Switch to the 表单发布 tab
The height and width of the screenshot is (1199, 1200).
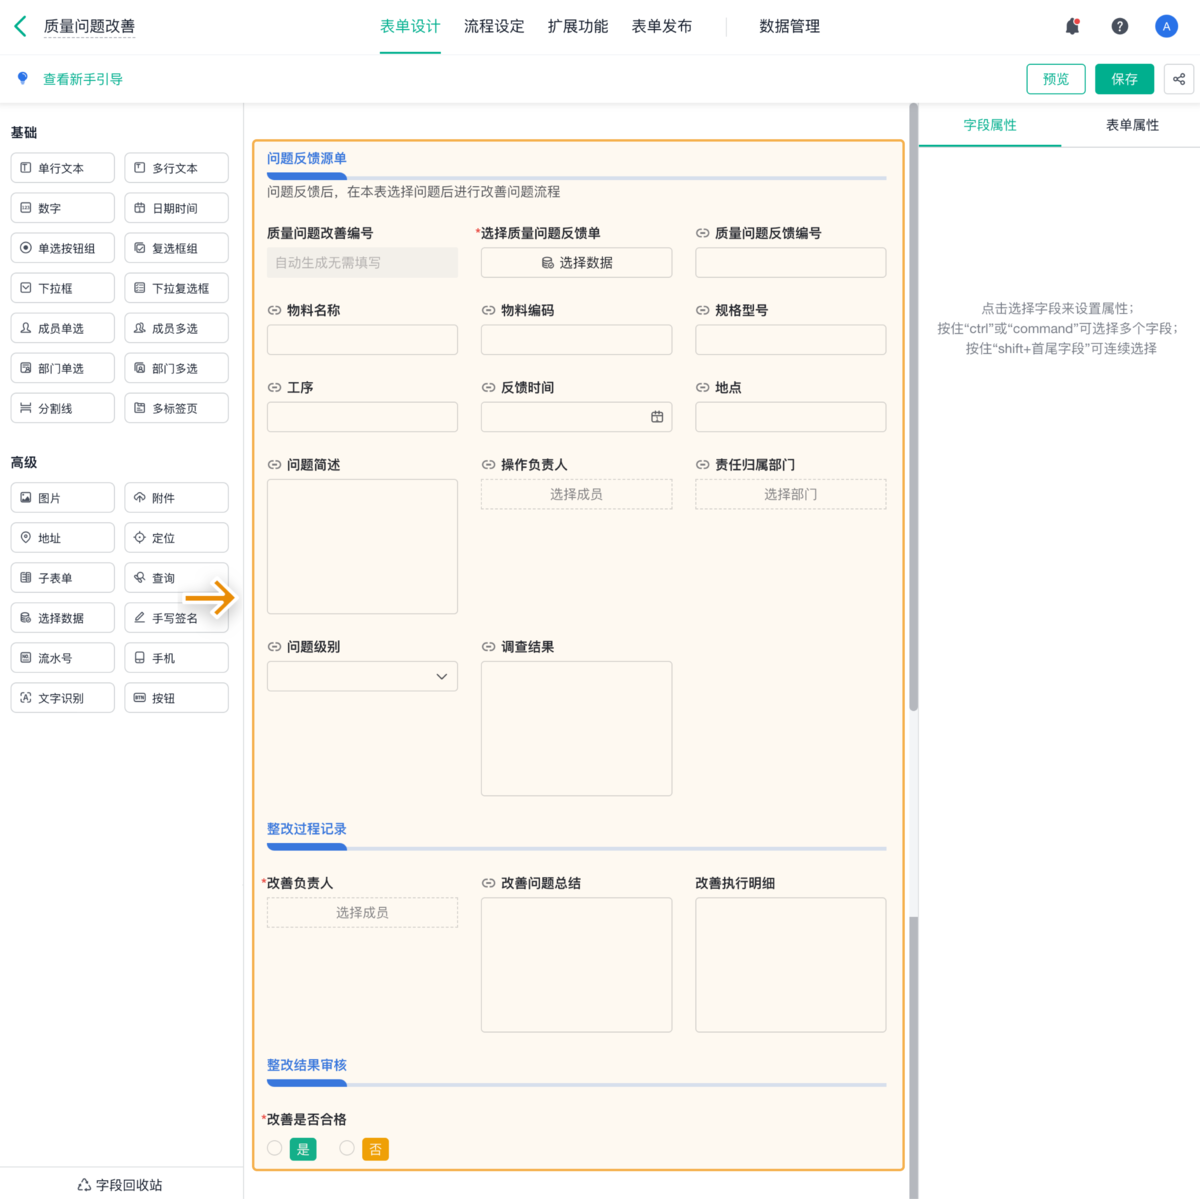coord(662,26)
